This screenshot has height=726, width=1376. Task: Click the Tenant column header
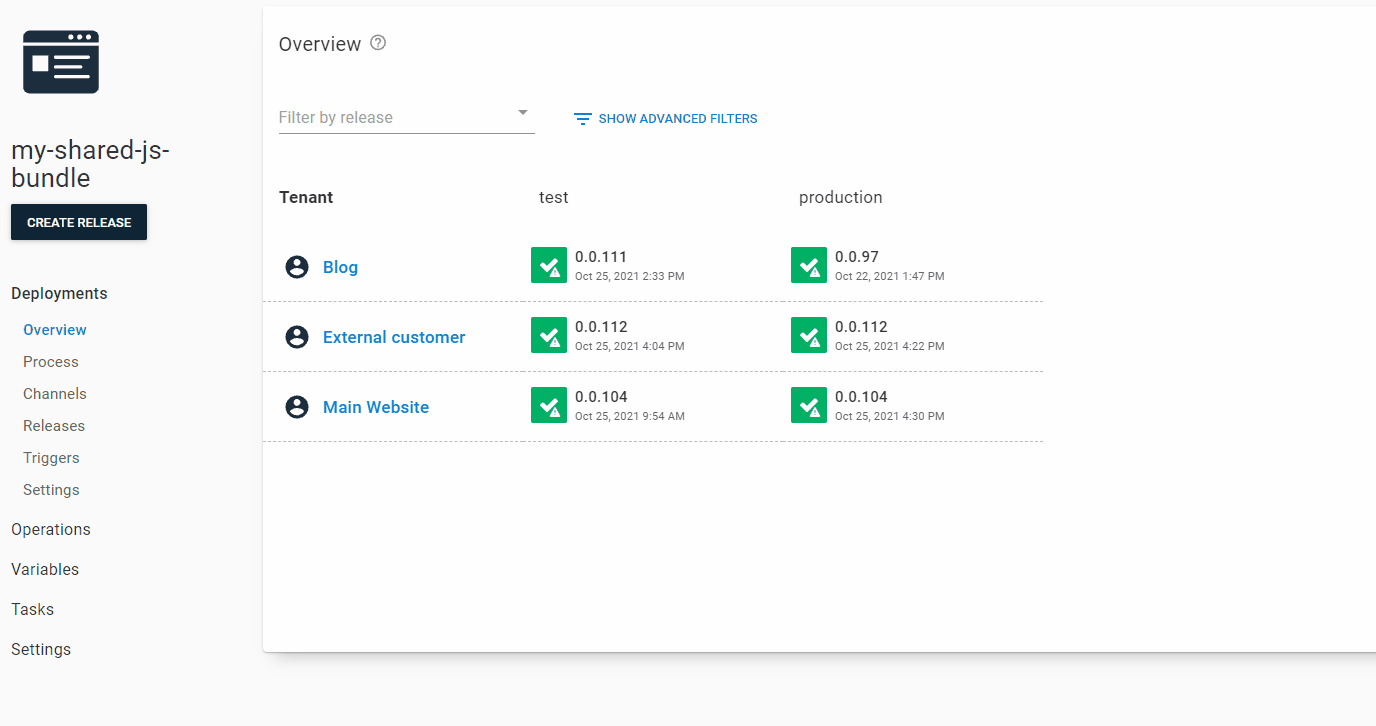[306, 197]
